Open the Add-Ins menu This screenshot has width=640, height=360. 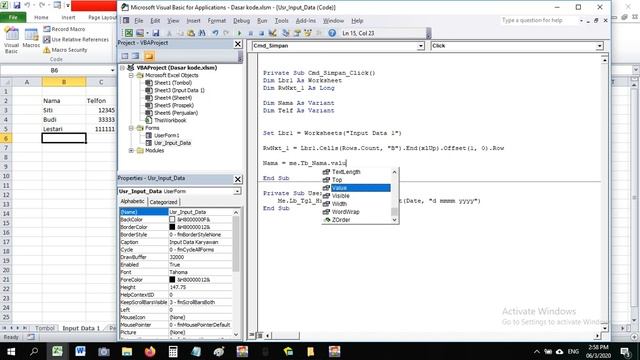click(305, 21)
